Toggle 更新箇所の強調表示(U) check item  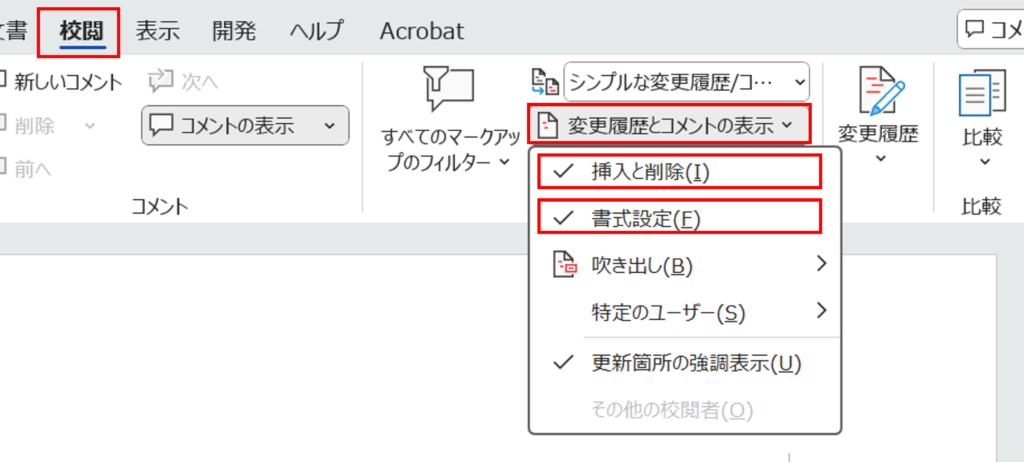[684, 363]
